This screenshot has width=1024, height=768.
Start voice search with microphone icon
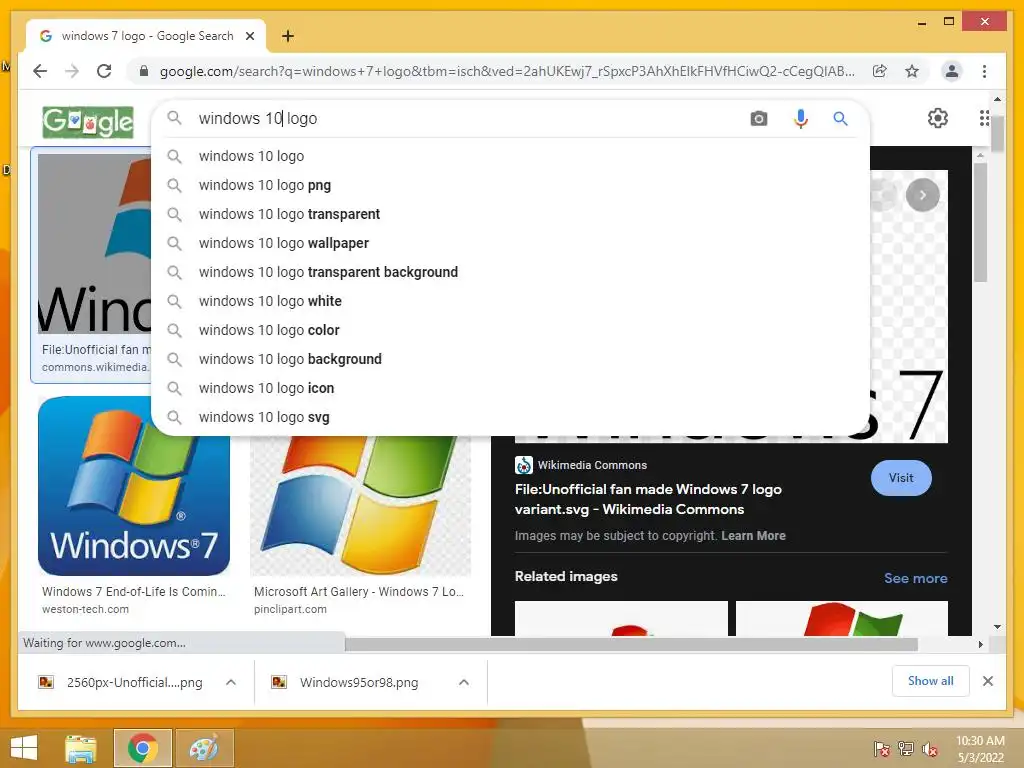click(x=801, y=118)
